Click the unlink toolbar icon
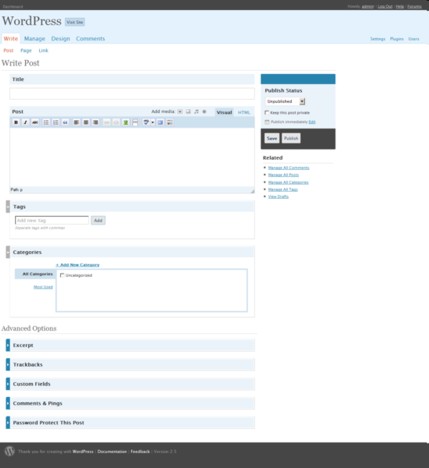The height and width of the screenshot is (468, 429). point(116,123)
